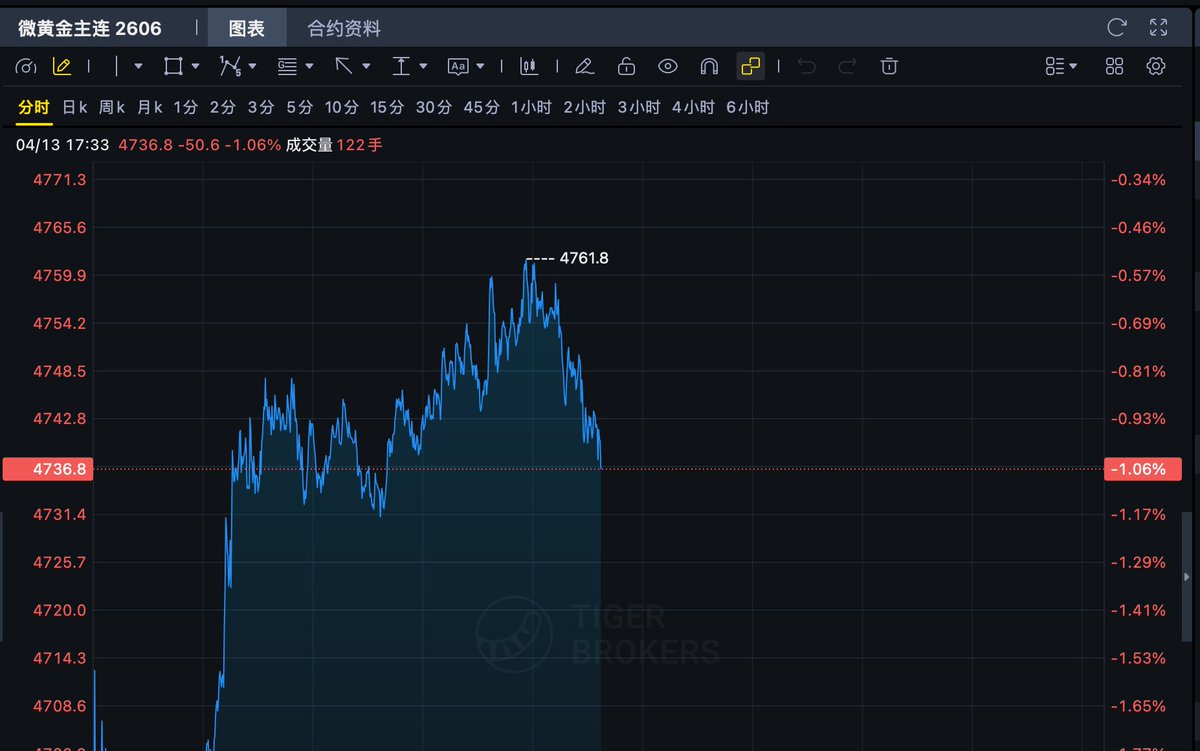Click the -0.34% percent axis label
Viewport: 1200px width, 751px height.
click(1138, 180)
